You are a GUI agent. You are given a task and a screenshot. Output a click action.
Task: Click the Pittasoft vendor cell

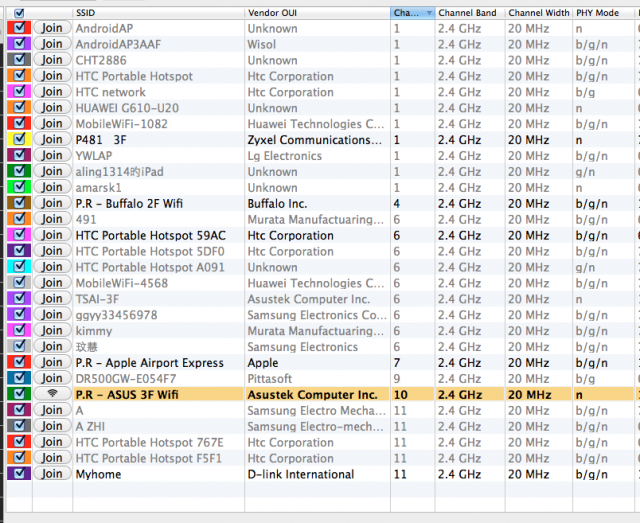tap(270, 379)
